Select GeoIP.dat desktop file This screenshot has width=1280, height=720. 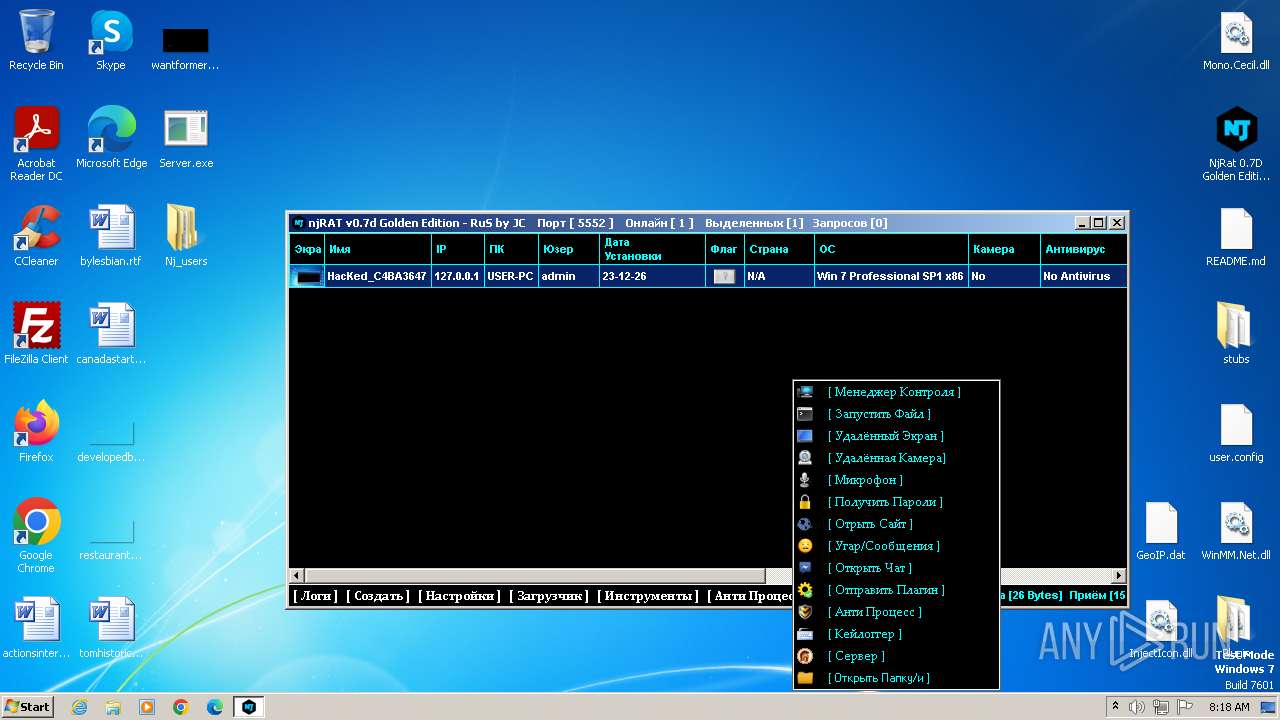pyautogui.click(x=1161, y=531)
